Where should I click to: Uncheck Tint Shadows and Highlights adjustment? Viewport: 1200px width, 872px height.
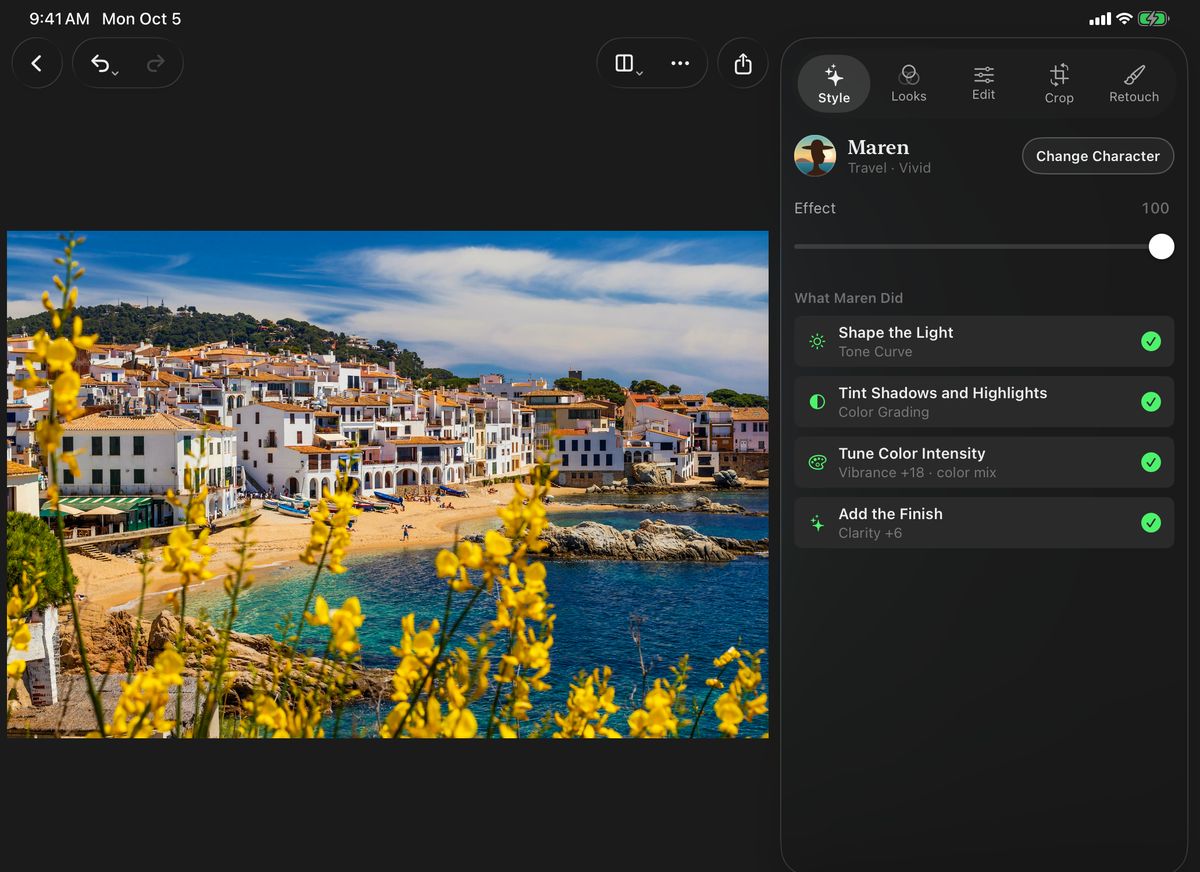1151,402
